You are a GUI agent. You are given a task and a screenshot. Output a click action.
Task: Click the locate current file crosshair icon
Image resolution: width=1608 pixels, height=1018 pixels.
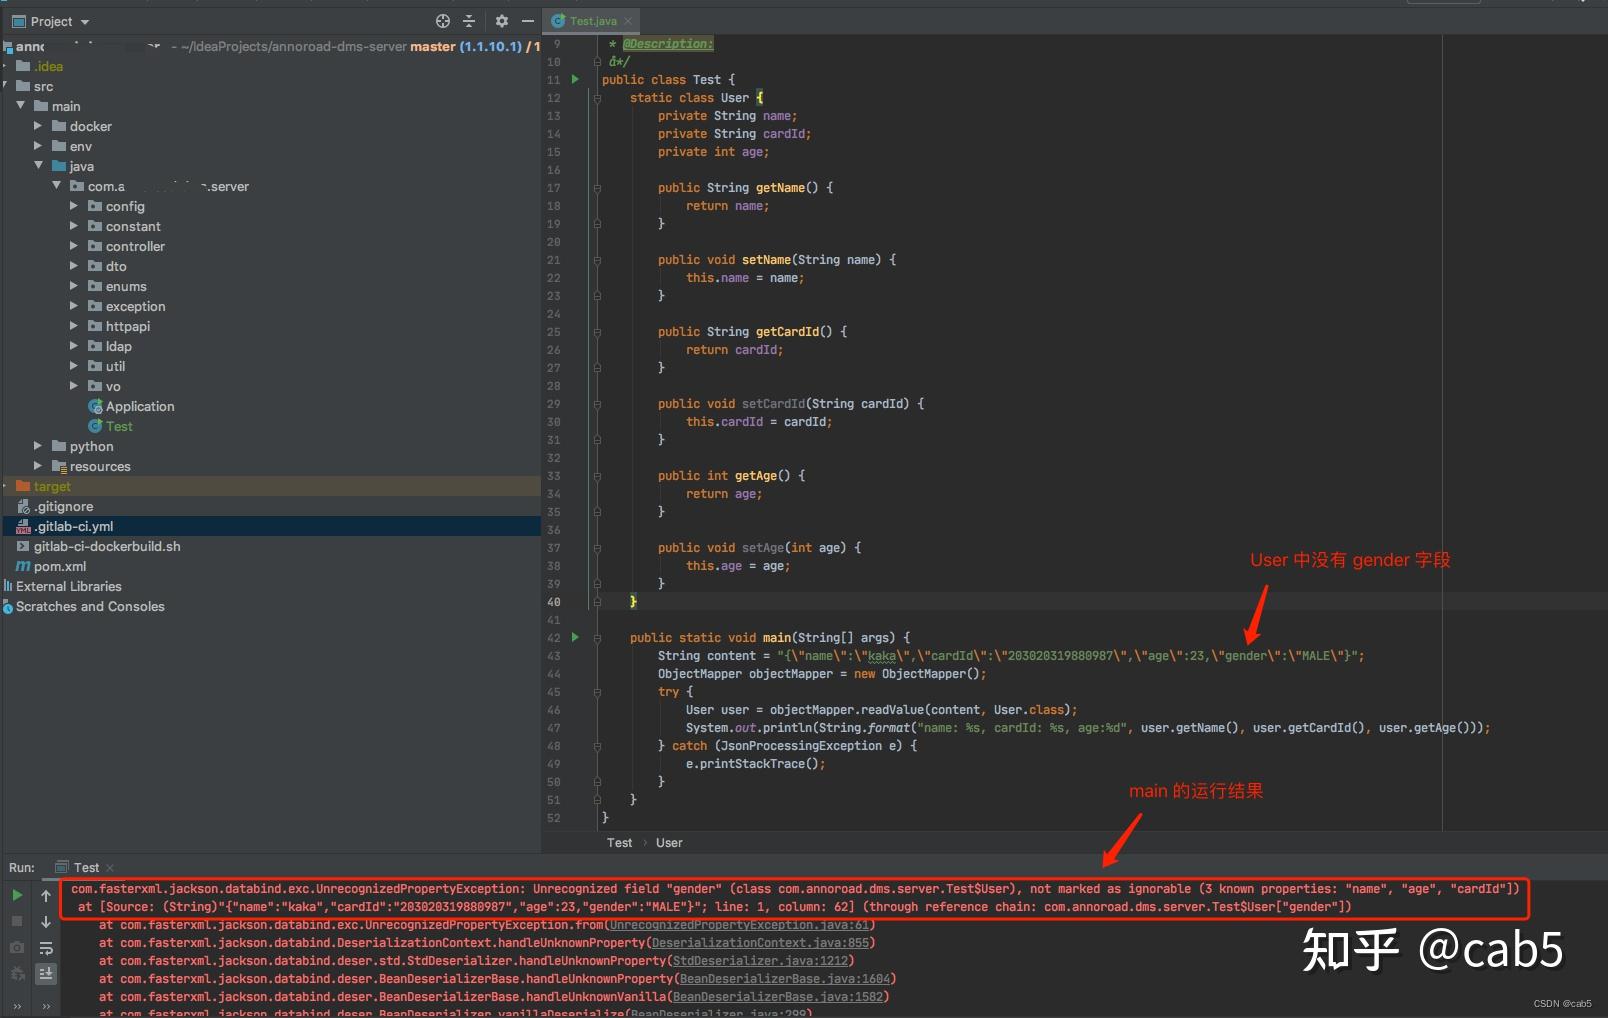pyautogui.click(x=443, y=21)
